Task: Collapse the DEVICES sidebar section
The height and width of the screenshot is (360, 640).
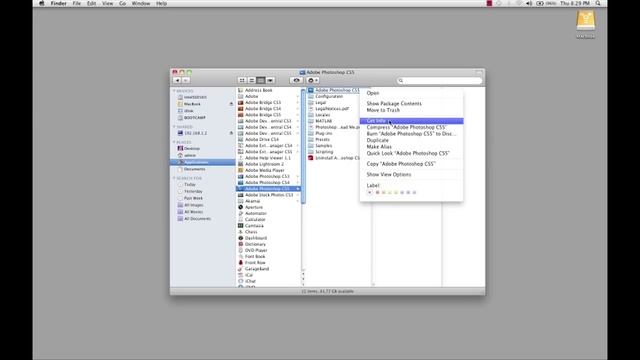Action: click(x=174, y=91)
